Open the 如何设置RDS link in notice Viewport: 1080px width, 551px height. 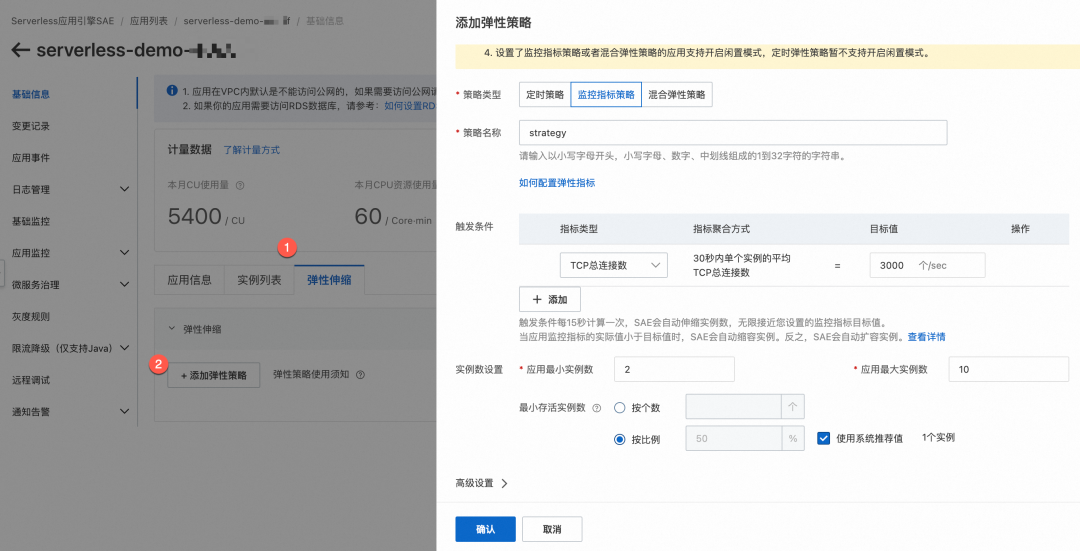coord(410,105)
